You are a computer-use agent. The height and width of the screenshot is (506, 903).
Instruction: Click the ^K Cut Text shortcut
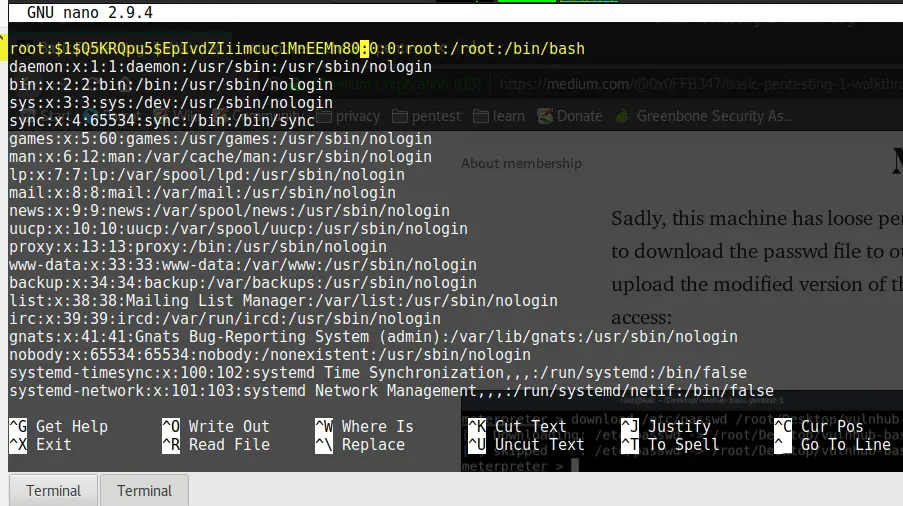click(517, 427)
